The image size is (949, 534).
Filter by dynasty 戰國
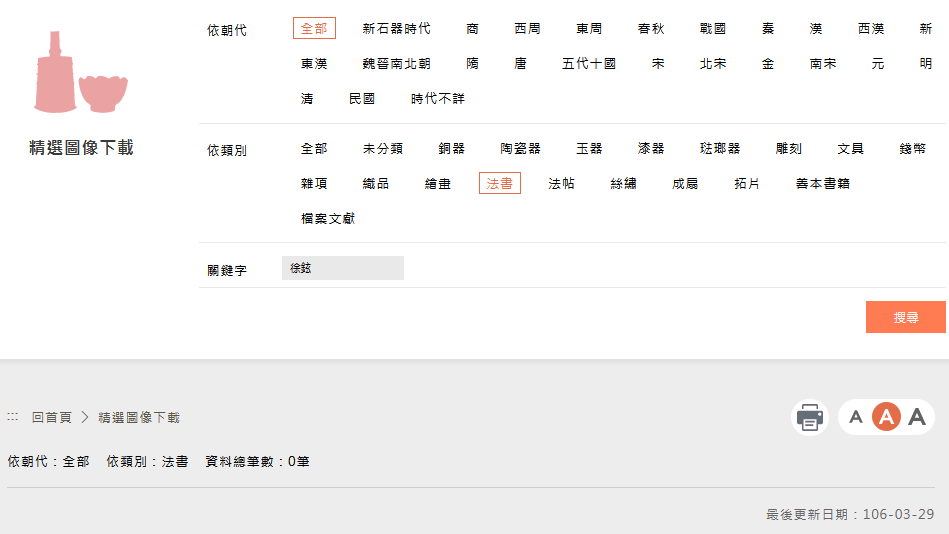[x=713, y=28]
